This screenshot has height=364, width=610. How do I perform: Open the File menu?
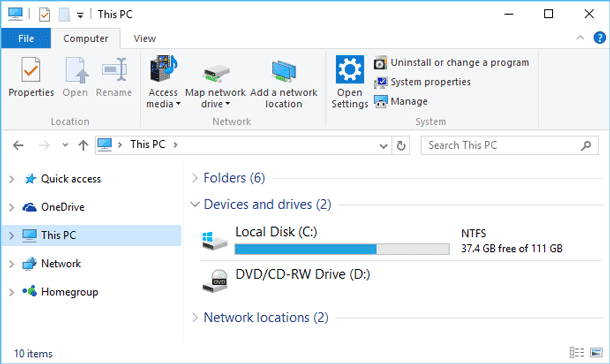26,38
